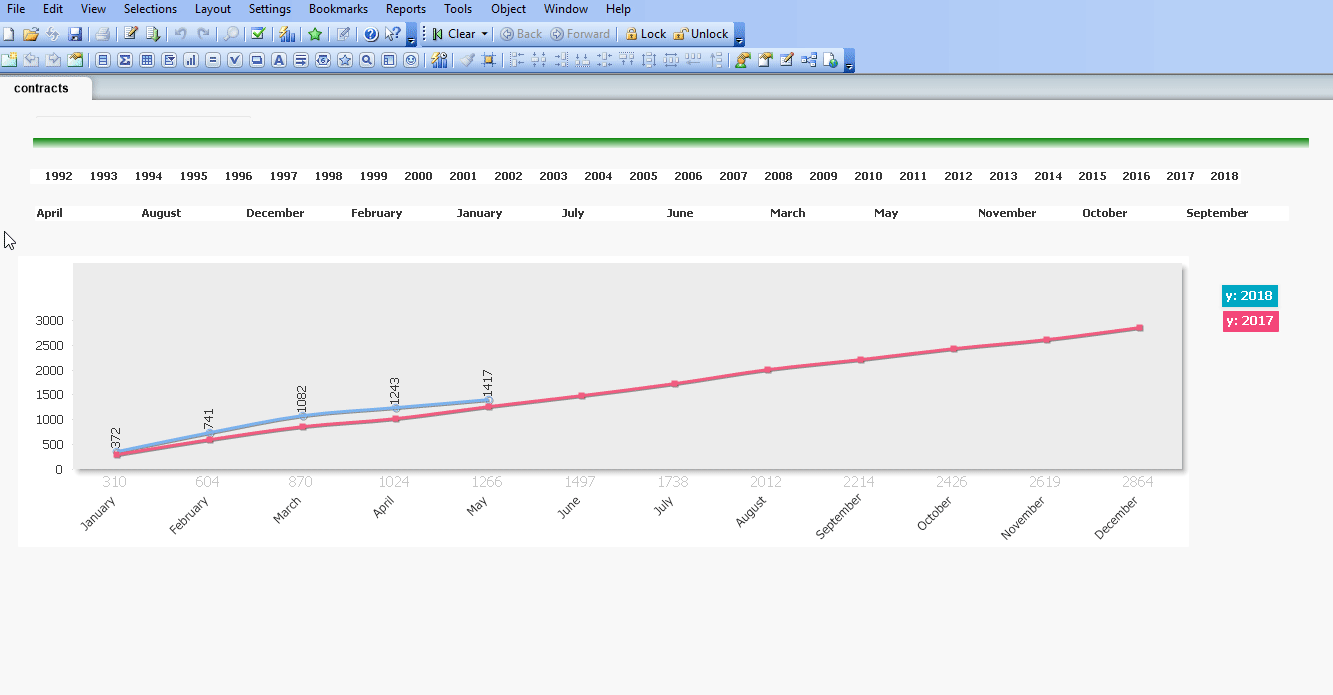This screenshot has width=1333, height=695.
Task: Click the Reload script icon
Action: pyautogui.click(x=153, y=34)
